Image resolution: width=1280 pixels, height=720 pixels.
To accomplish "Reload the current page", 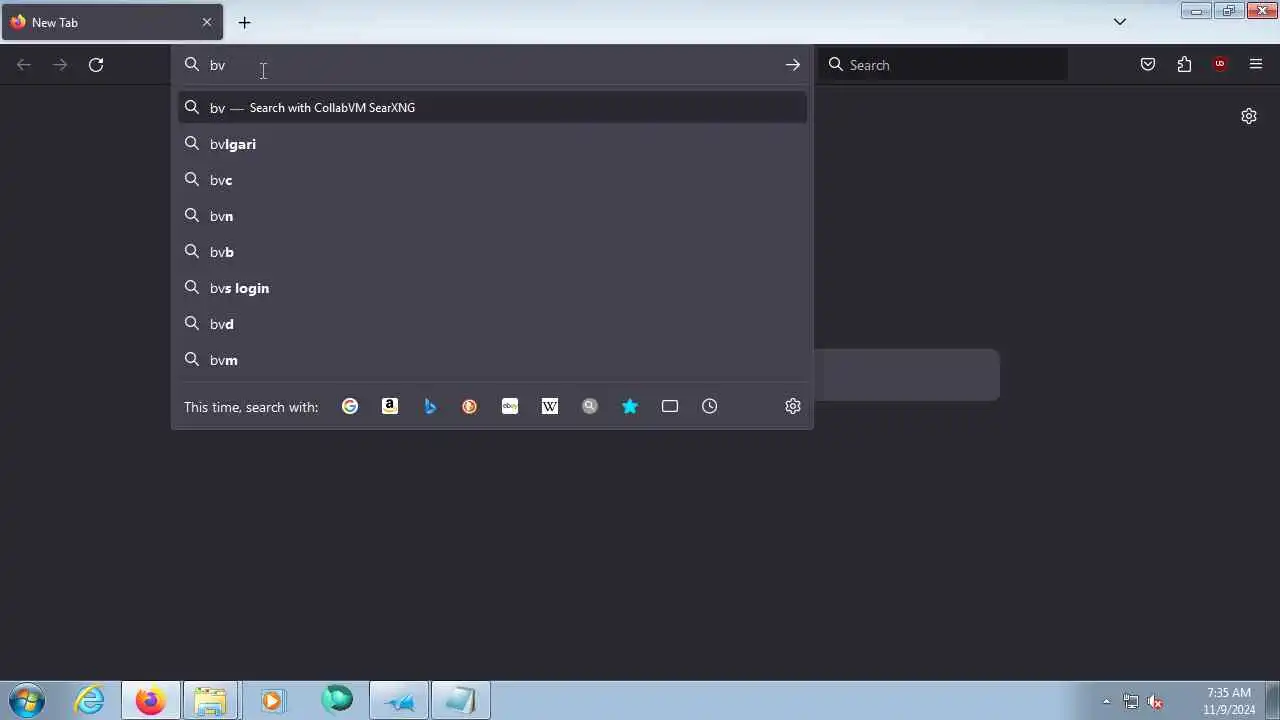I will click(96, 65).
